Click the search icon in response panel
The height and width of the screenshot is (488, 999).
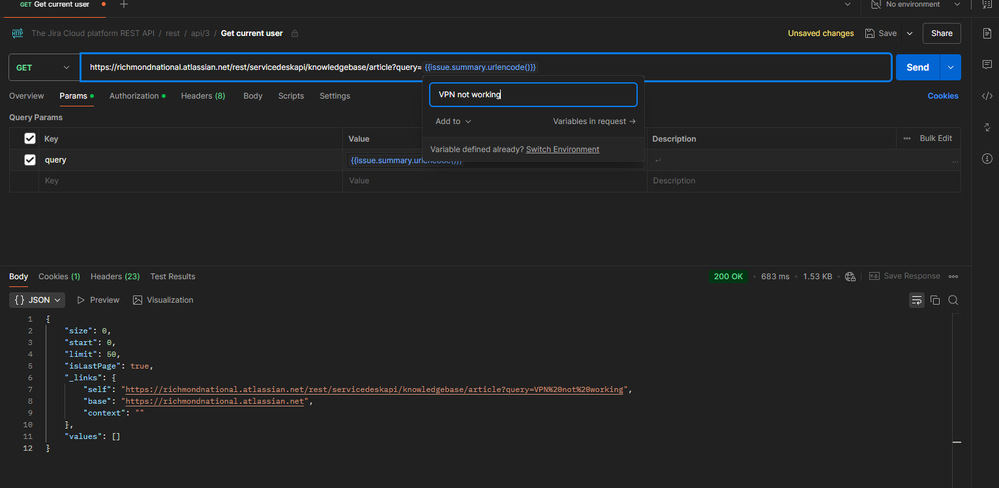tap(954, 300)
